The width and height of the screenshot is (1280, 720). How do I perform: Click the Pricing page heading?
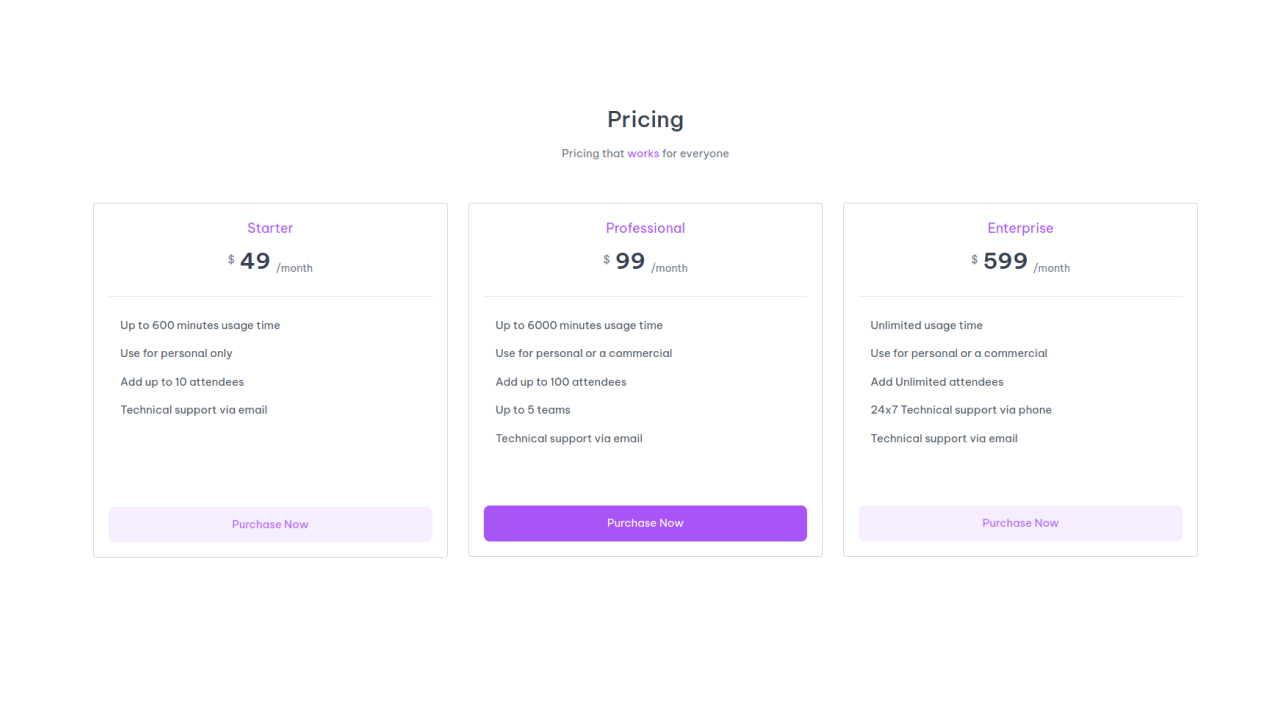click(x=645, y=119)
